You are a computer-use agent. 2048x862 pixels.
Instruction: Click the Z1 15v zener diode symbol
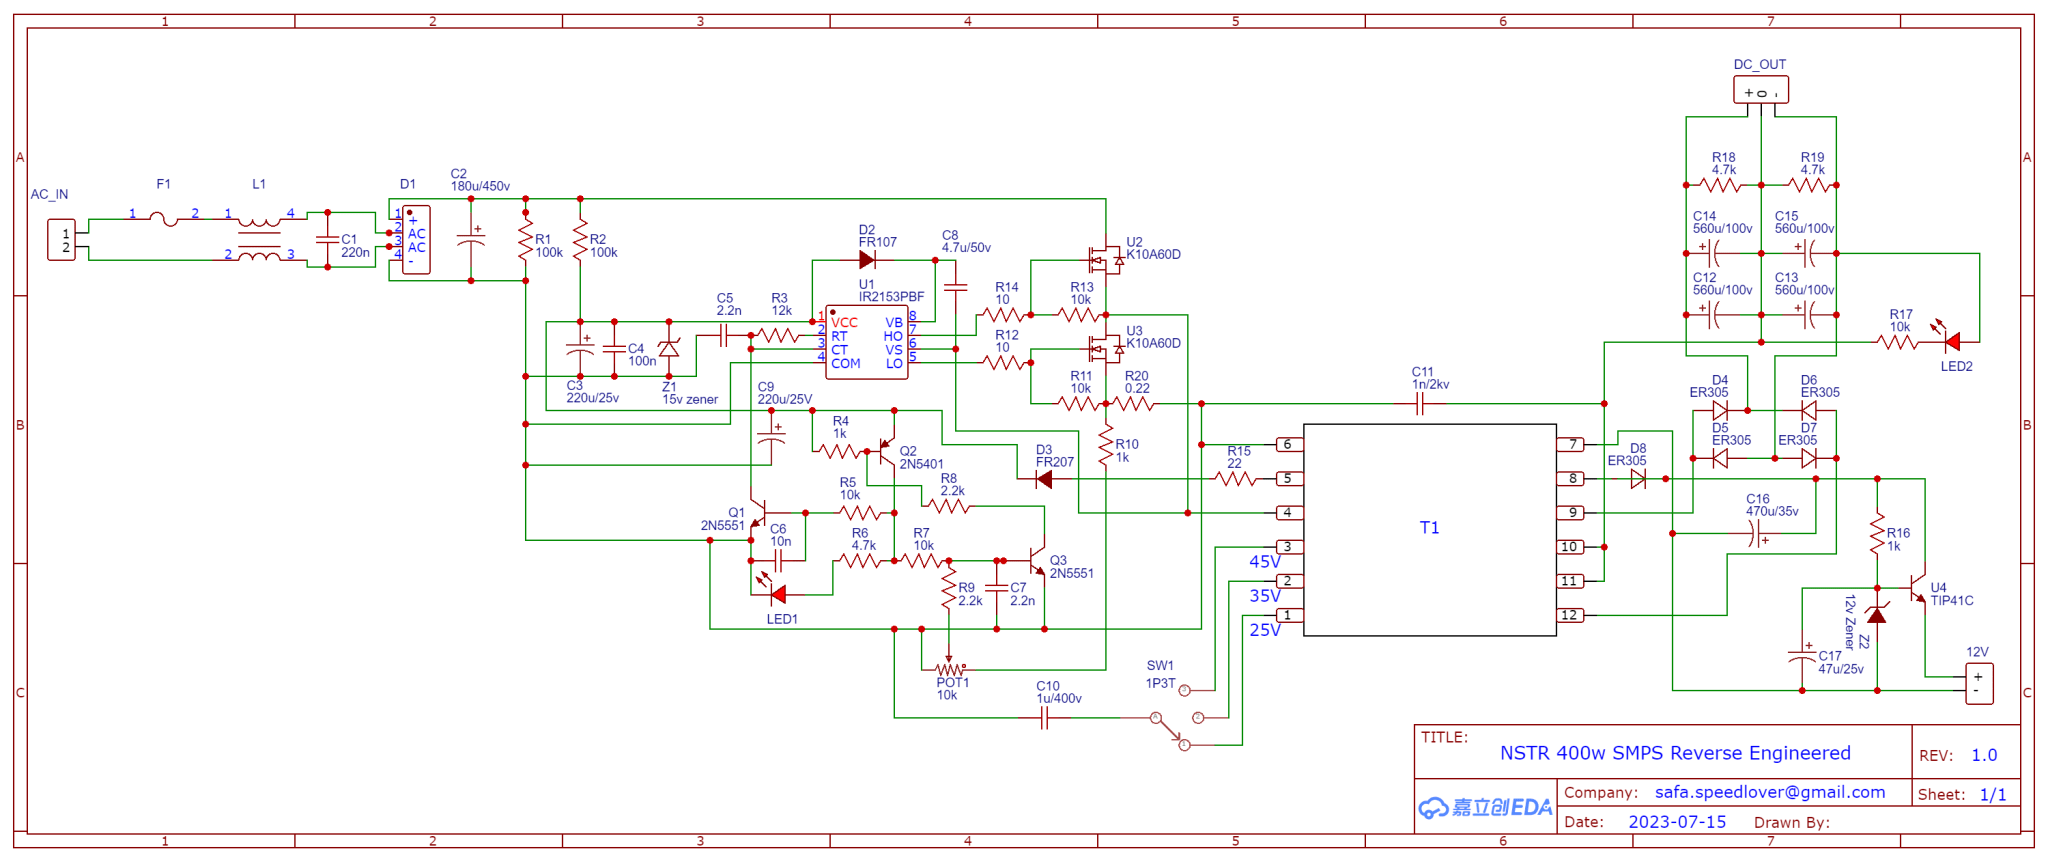pos(669,349)
